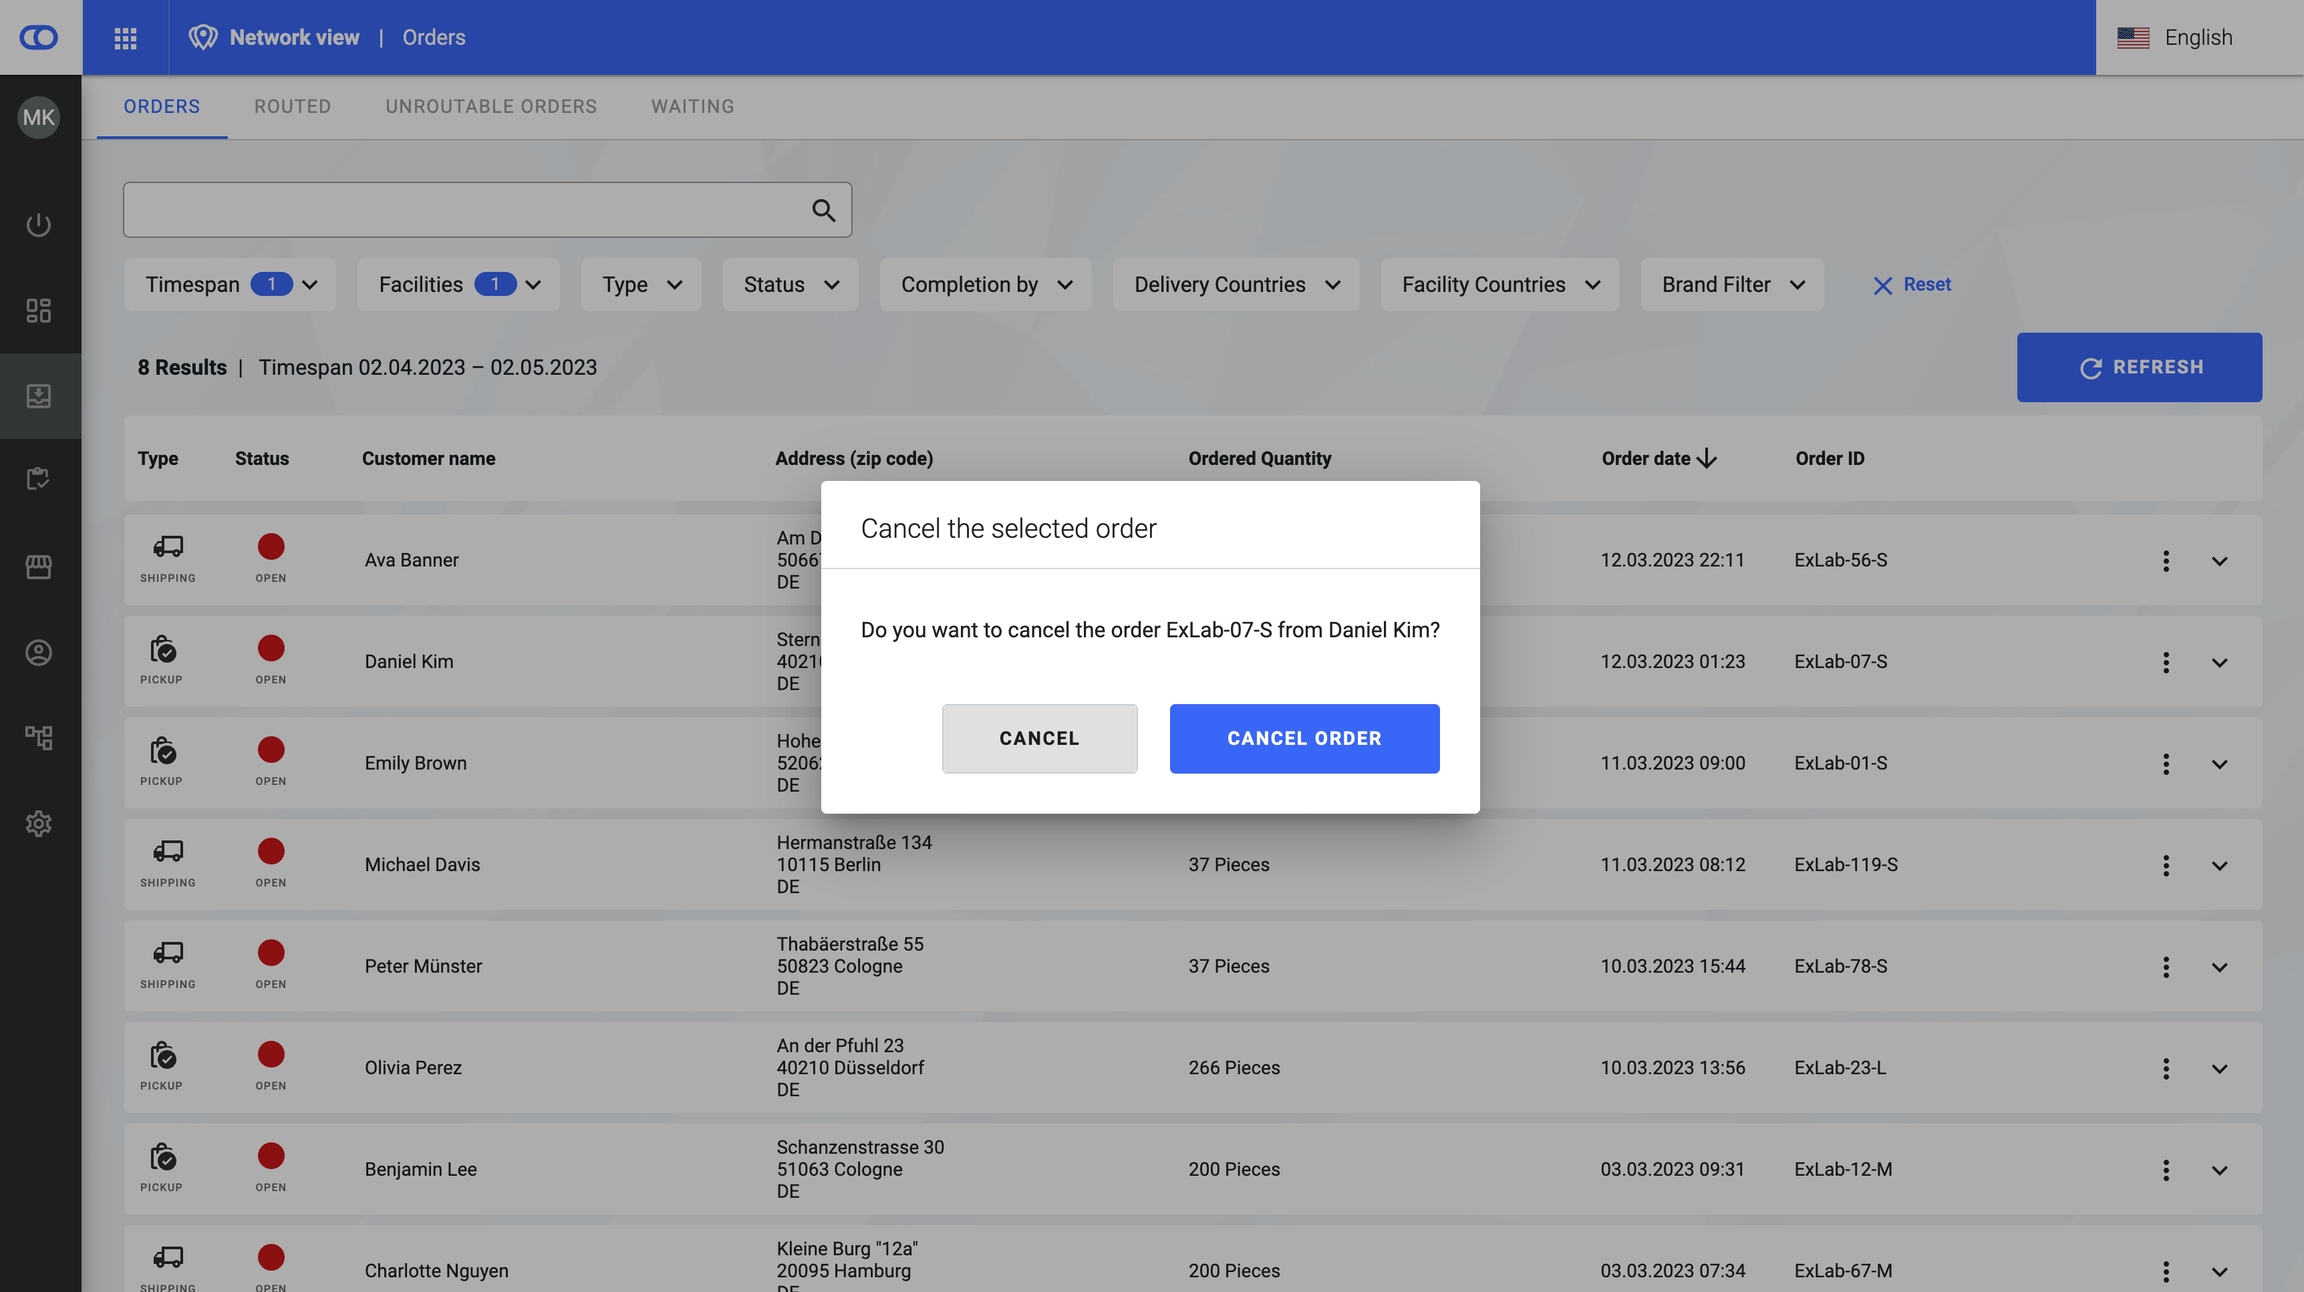Open the Unroutable Orders tab
The image size is (2304, 1292).
tap(491, 107)
